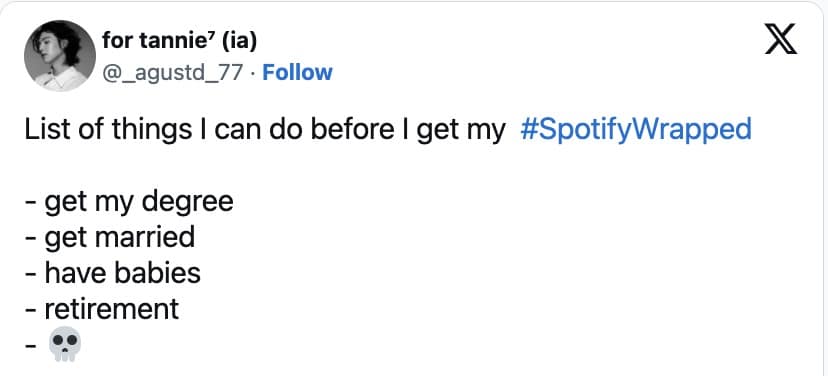This screenshot has width=828, height=376.
Task: Click the 'get my degree' line
Action: coord(129,202)
